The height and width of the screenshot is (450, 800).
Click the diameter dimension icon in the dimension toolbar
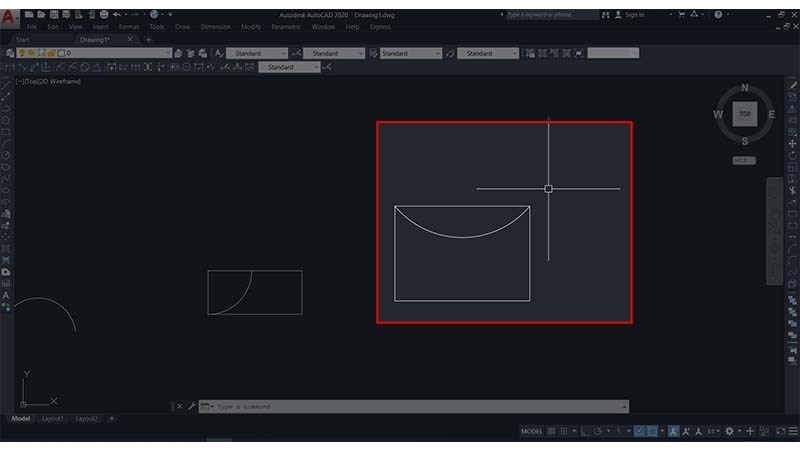(x=85, y=67)
